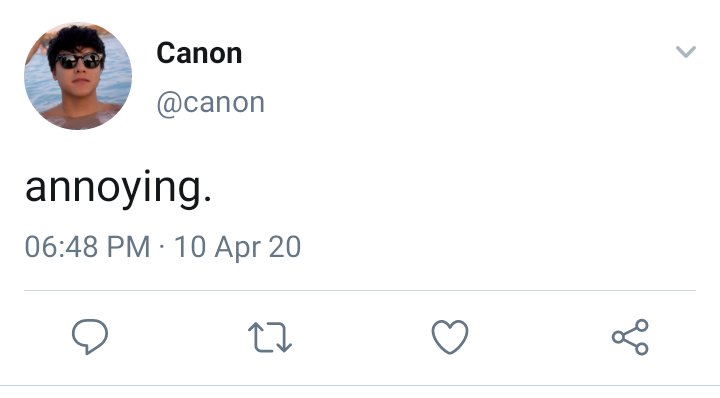This screenshot has width=720, height=398.
Task: Retweet the post with the arrows icon
Action: pyautogui.click(x=270, y=337)
